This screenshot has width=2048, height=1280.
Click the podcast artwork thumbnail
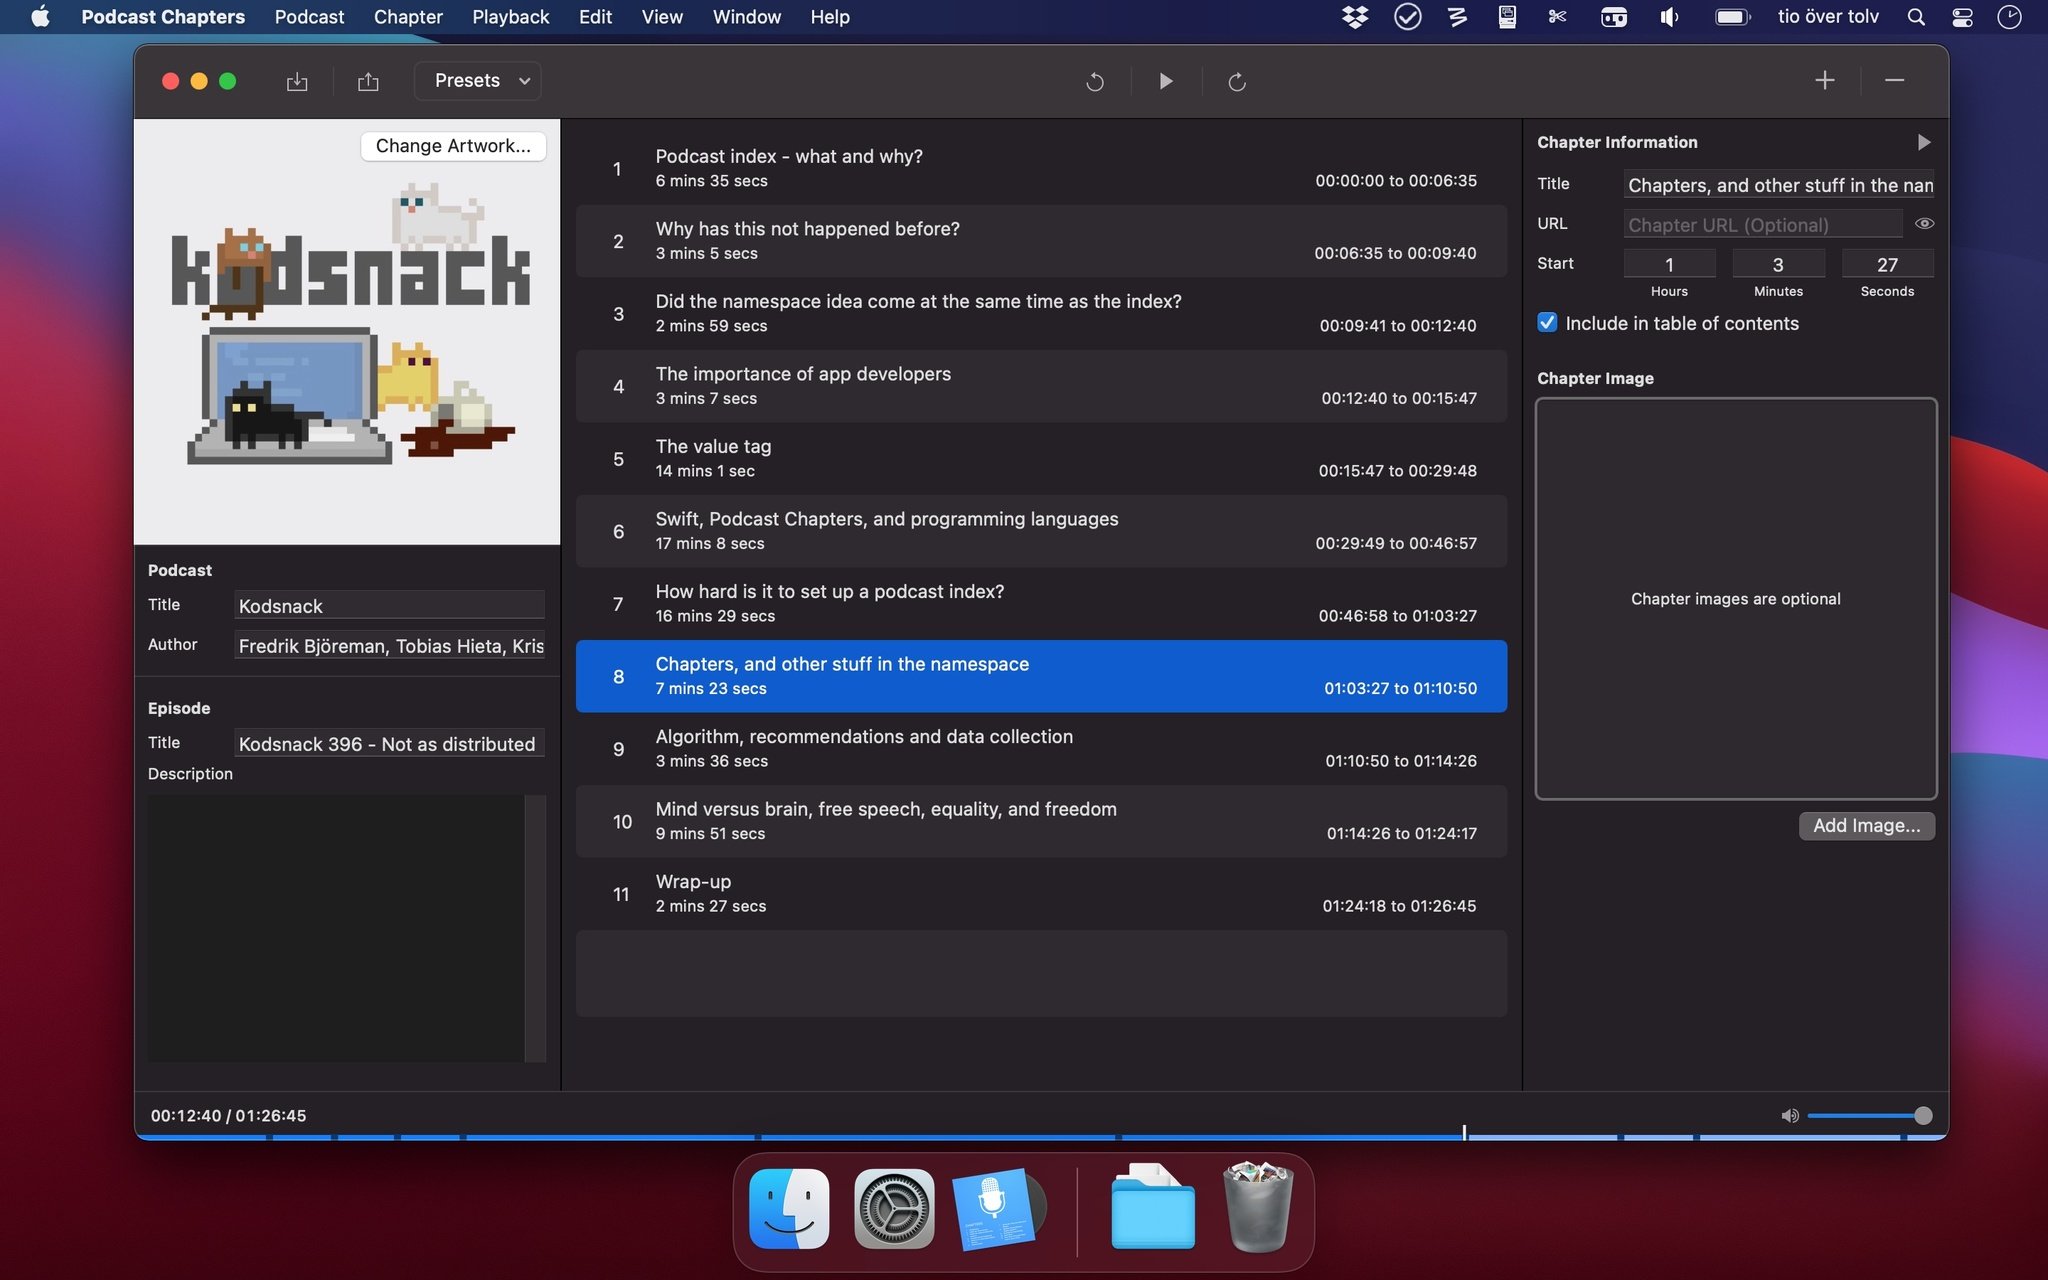(347, 332)
